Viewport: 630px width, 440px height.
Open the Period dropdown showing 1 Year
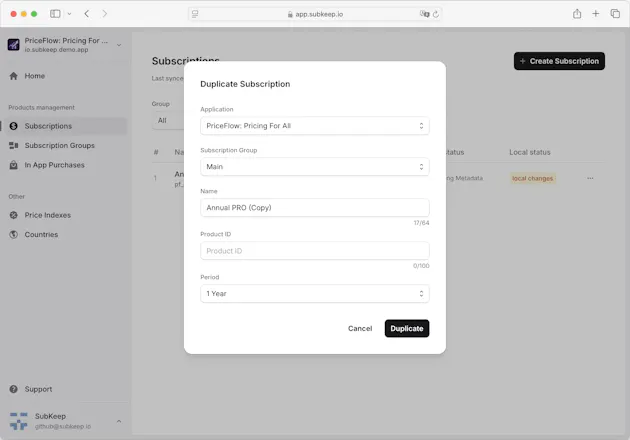(315, 294)
